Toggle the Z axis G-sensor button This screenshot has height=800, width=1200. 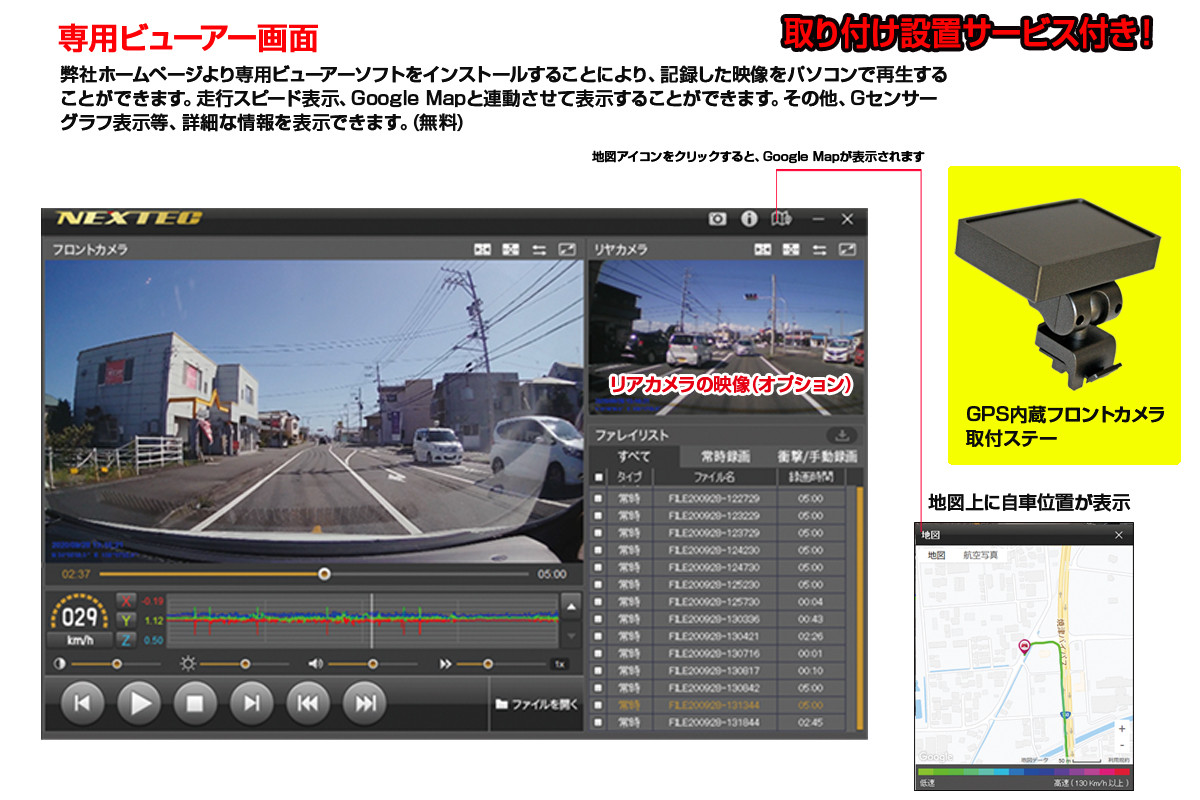click(126, 640)
